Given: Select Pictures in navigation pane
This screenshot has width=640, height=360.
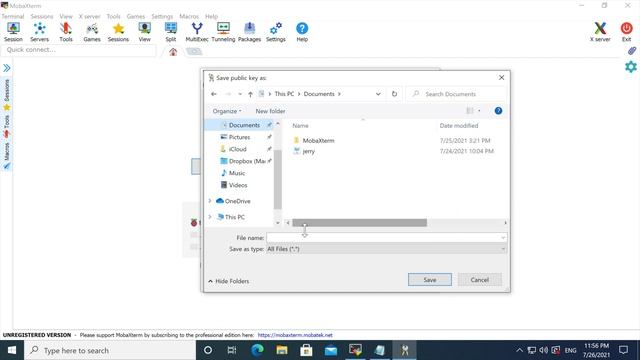Looking at the screenshot, I should click(240, 137).
